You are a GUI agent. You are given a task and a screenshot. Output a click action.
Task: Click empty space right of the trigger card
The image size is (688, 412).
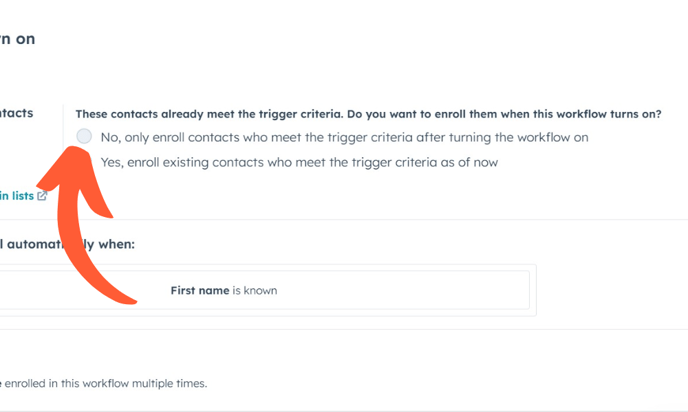pyautogui.click(x=610, y=290)
